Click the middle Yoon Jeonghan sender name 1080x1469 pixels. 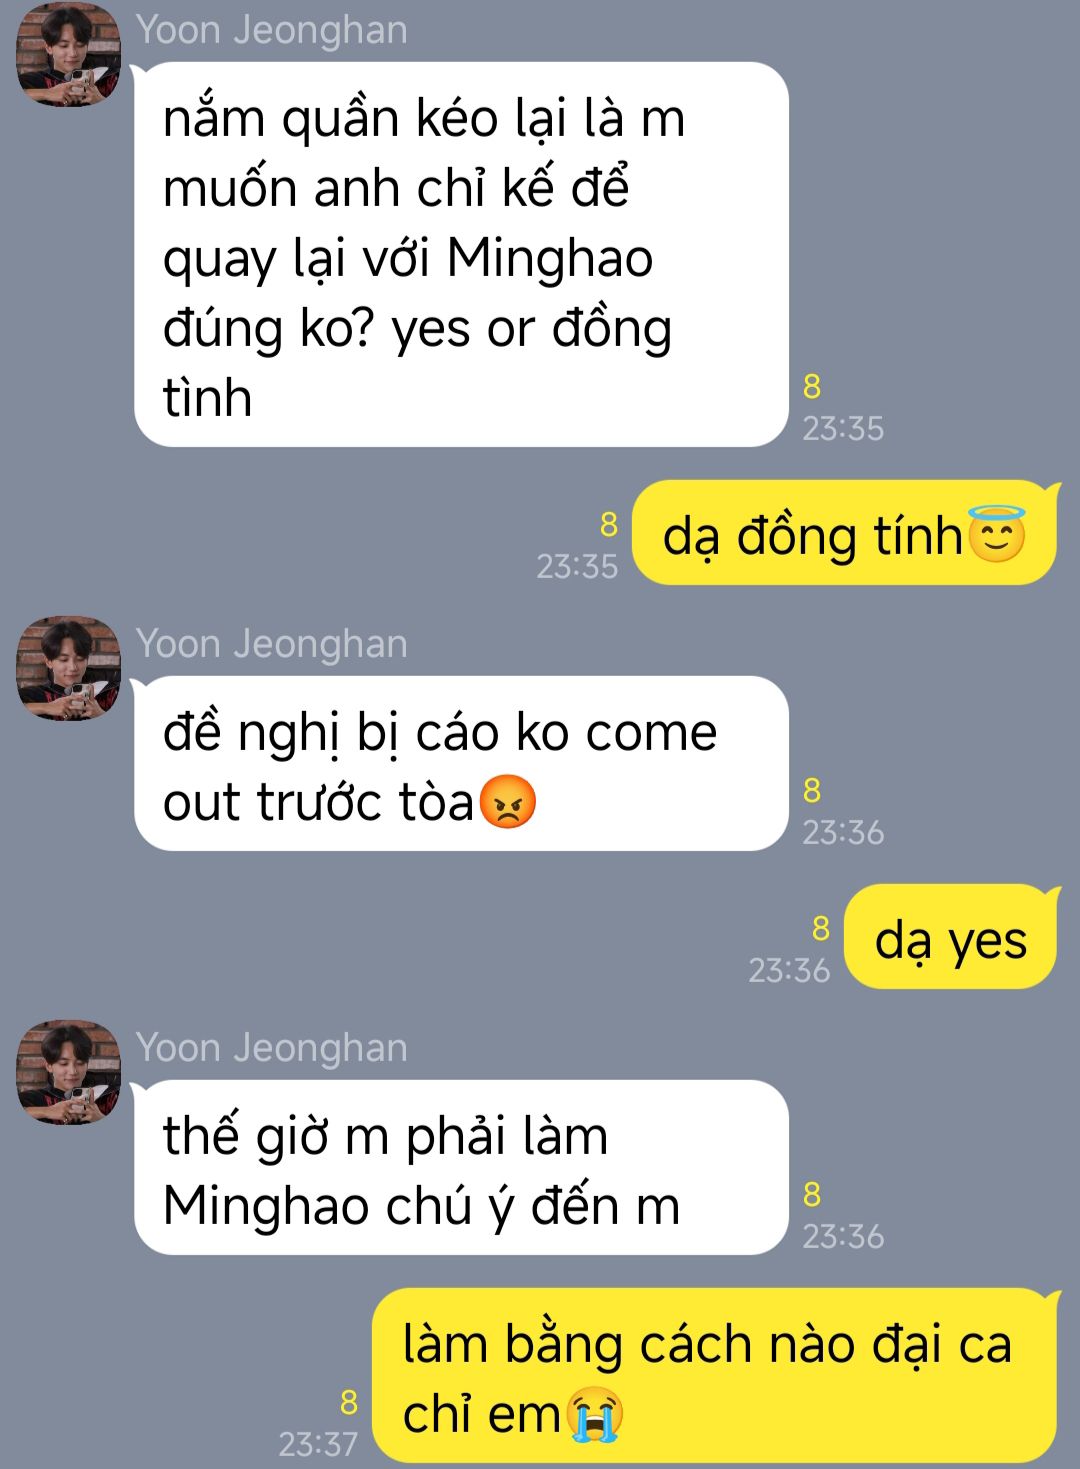click(x=272, y=644)
